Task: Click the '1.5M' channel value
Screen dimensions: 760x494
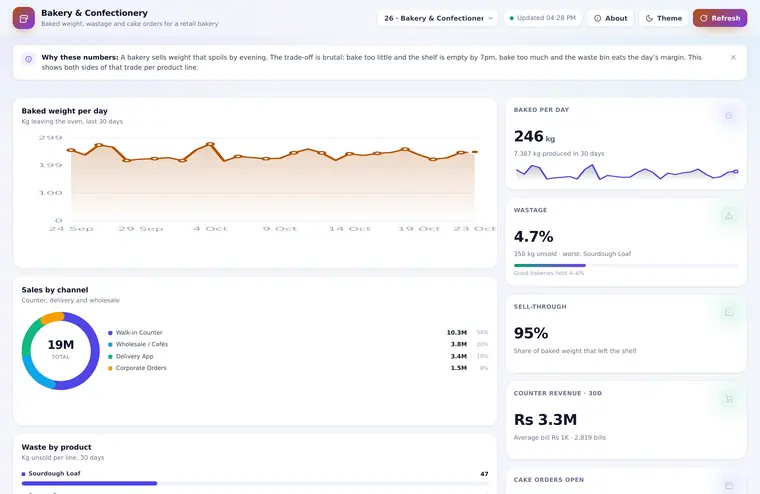Action: 459,368
